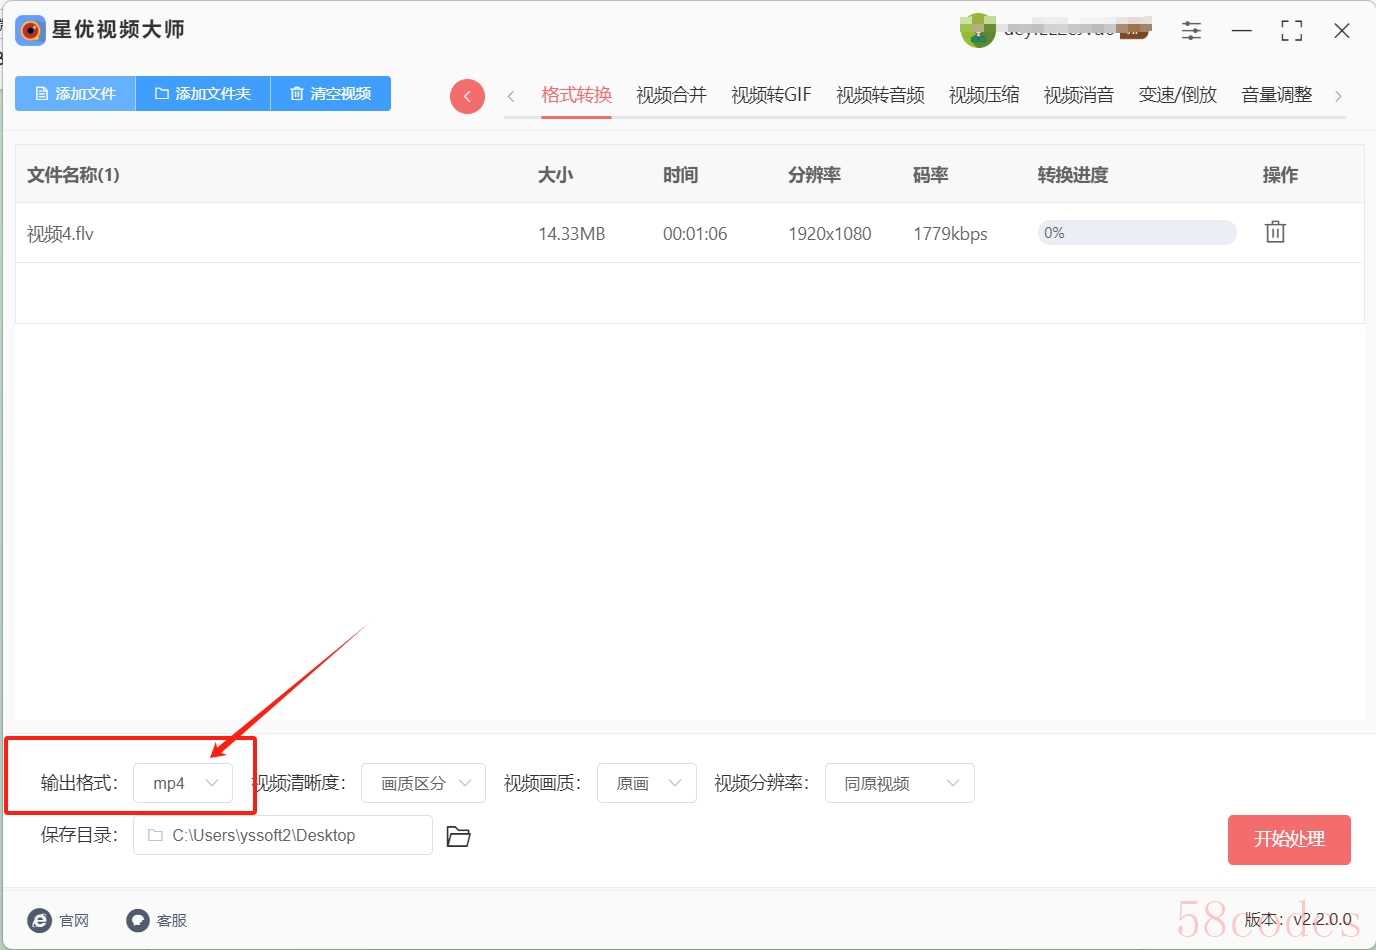The width and height of the screenshot is (1376, 950).
Task: Click 码率 column header
Action: (930, 175)
